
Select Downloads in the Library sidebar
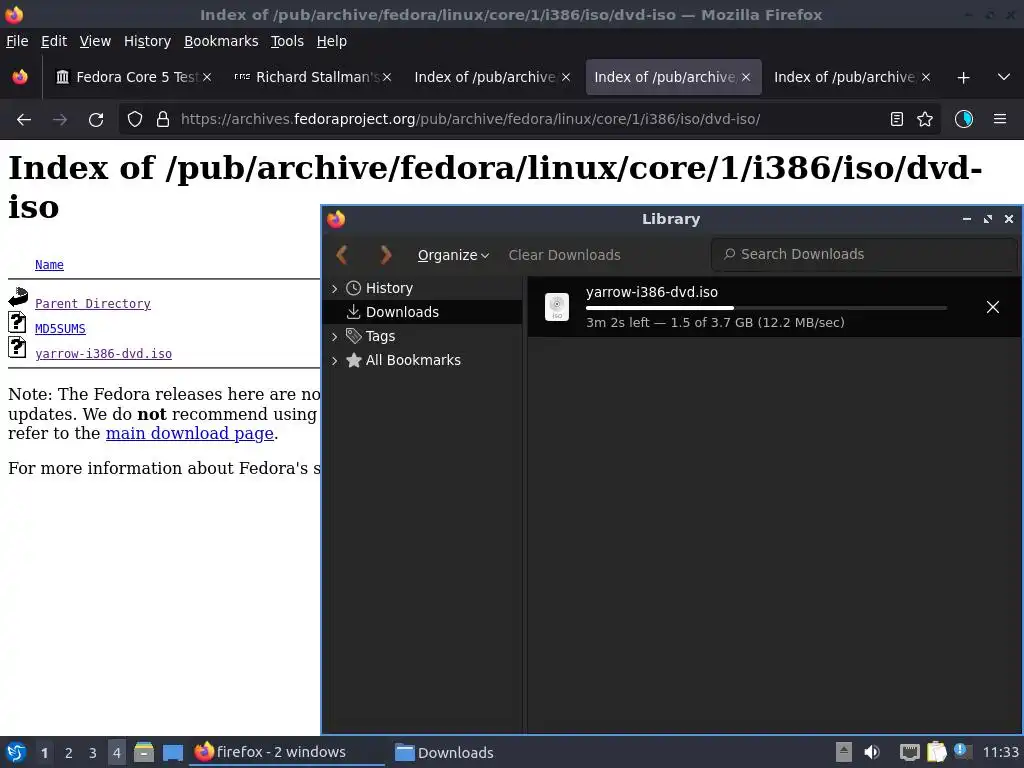423,312
